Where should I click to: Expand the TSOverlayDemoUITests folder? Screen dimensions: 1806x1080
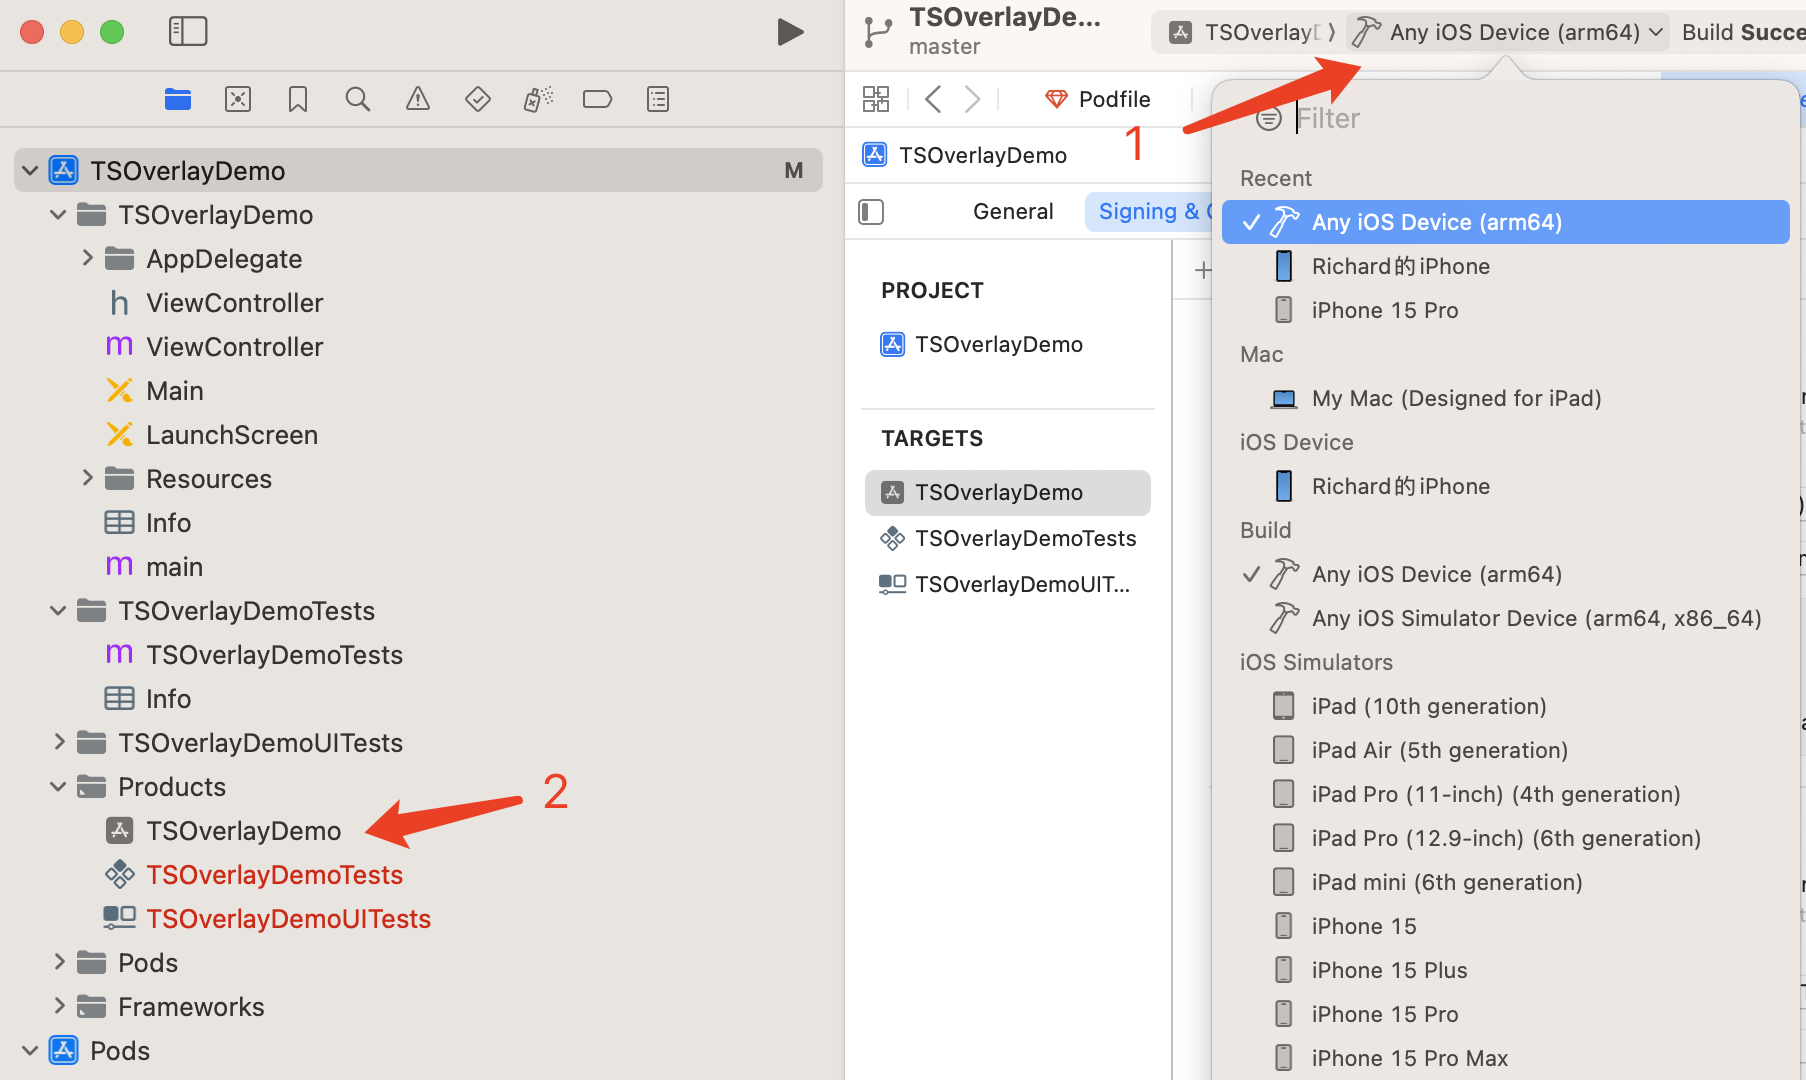pos(58,743)
